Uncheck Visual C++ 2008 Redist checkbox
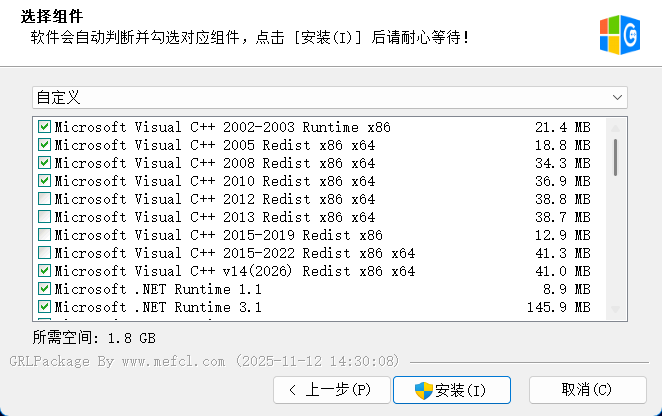This screenshot has width=662, height=416. [x=44, y=163]
